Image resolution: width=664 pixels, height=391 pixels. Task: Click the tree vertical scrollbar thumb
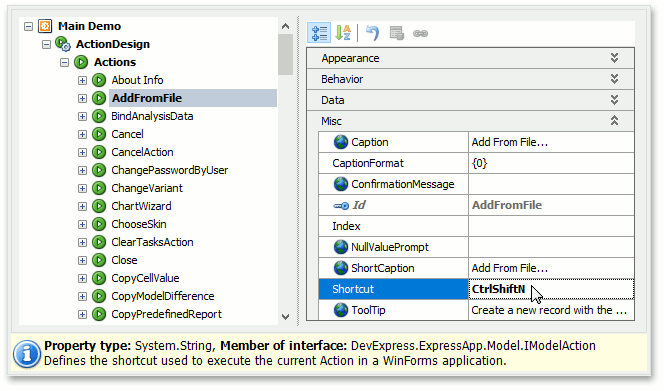(x=285, y=55)
